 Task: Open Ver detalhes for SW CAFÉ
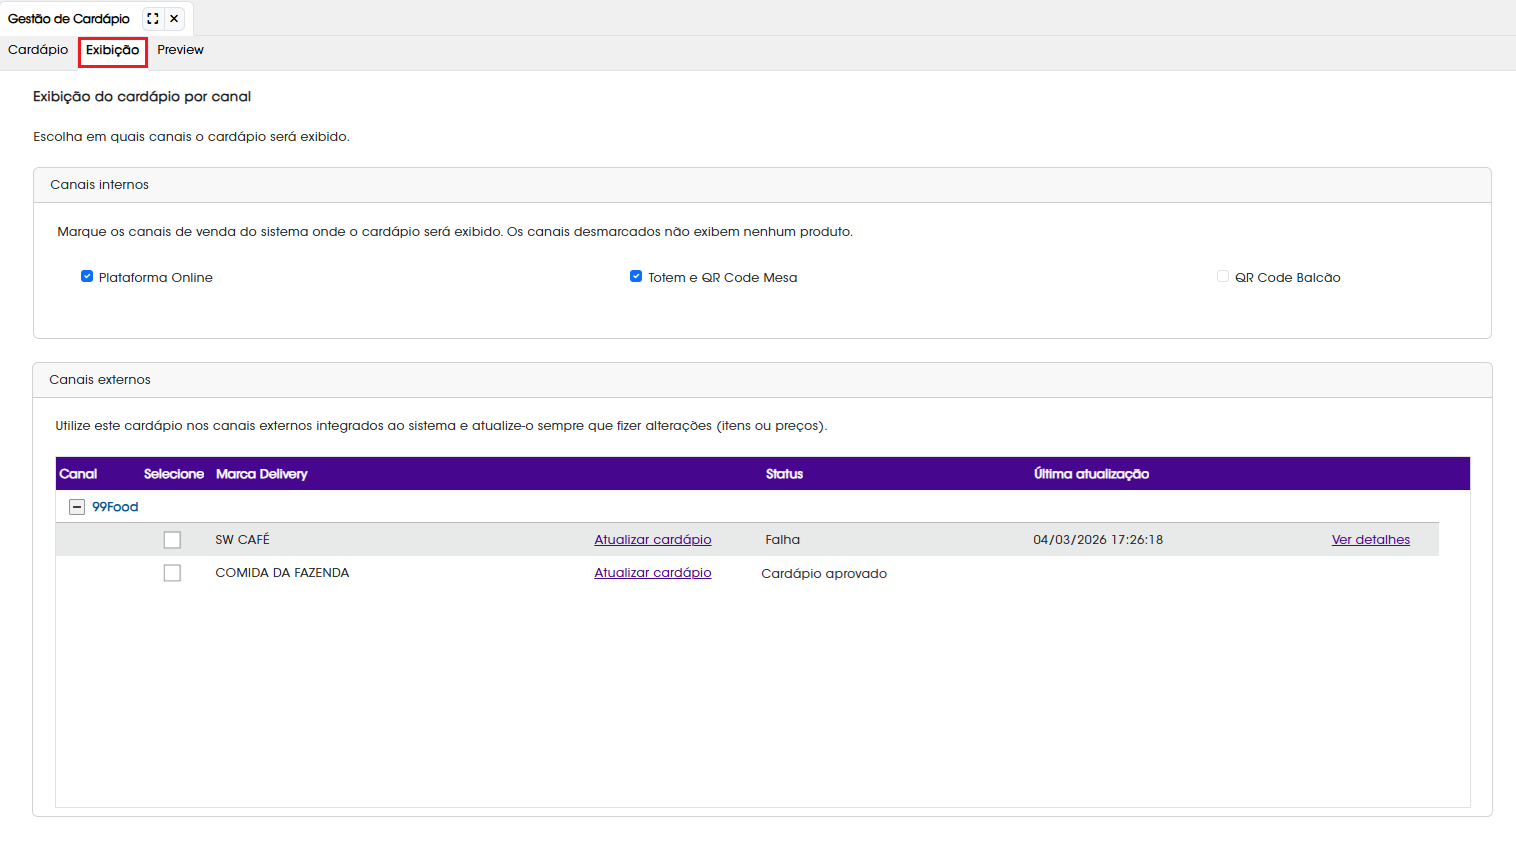click(1371, 540)
